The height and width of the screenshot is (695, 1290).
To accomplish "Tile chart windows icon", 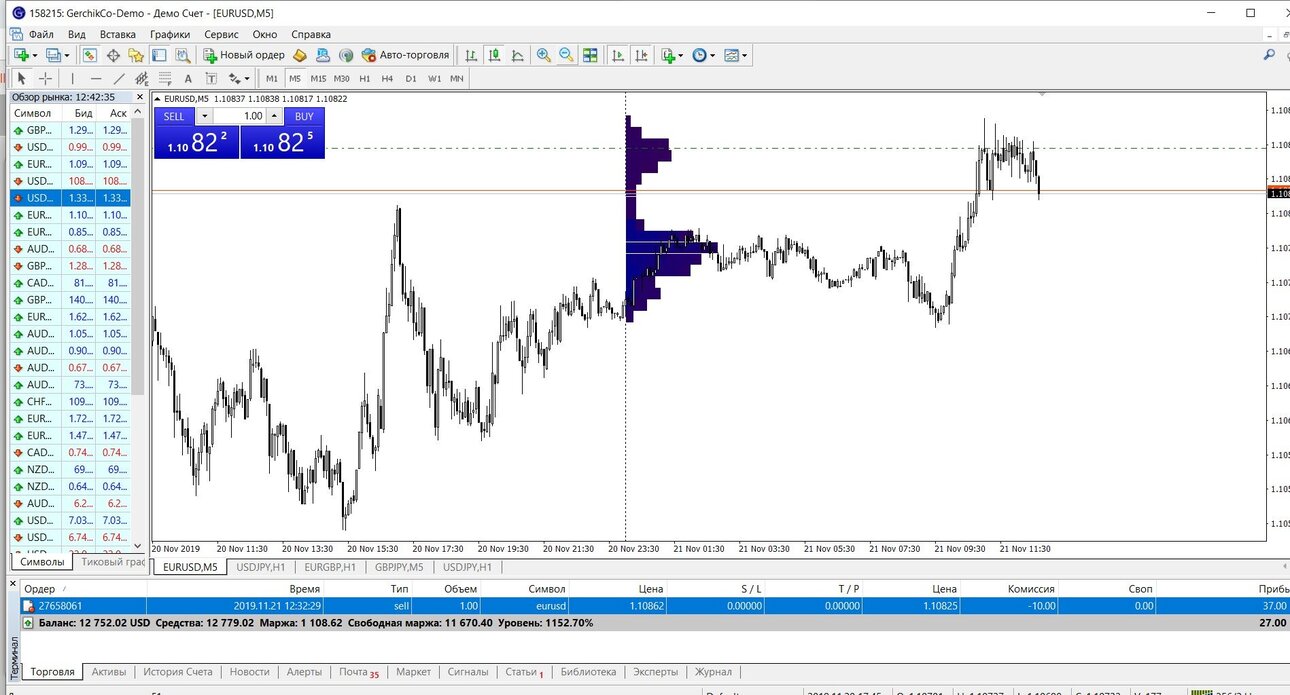I will point(590,55).
